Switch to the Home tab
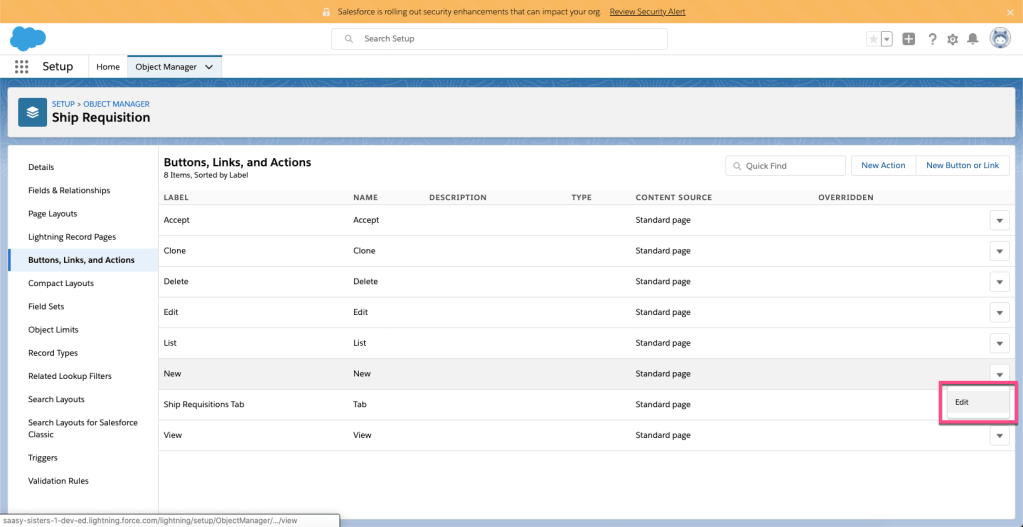The height and width of the screenshot is (527, 1023). tap(108, 67)
